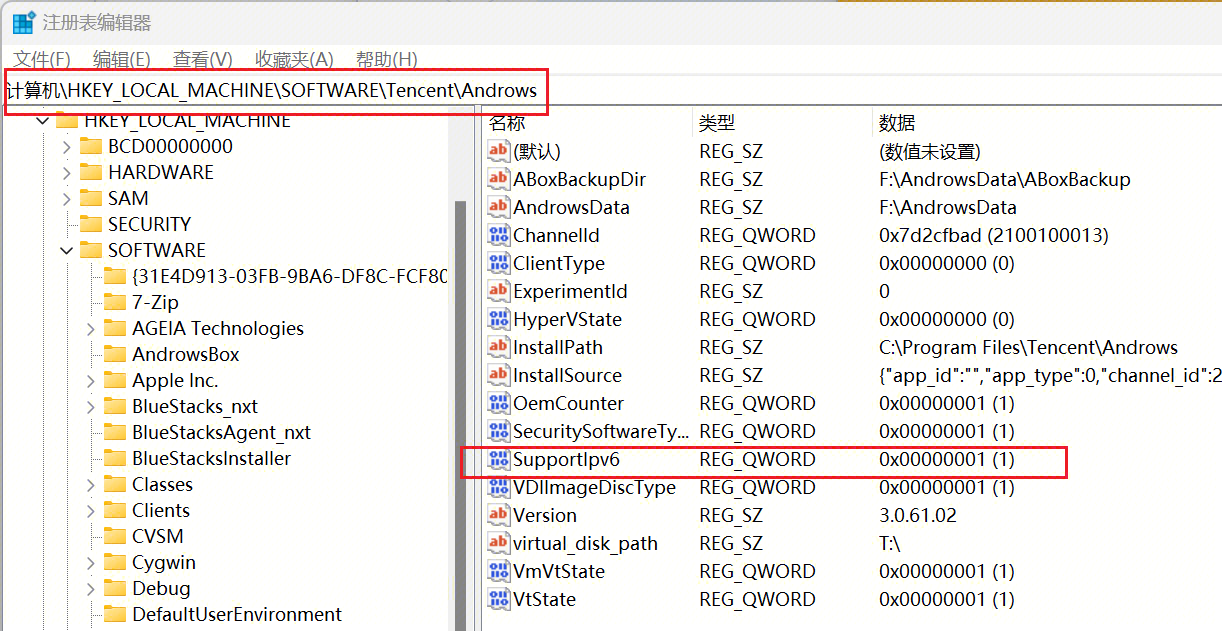Expand the Clients key chevron
Viewport: 1222px width, 631px height.
click(90, 510)
